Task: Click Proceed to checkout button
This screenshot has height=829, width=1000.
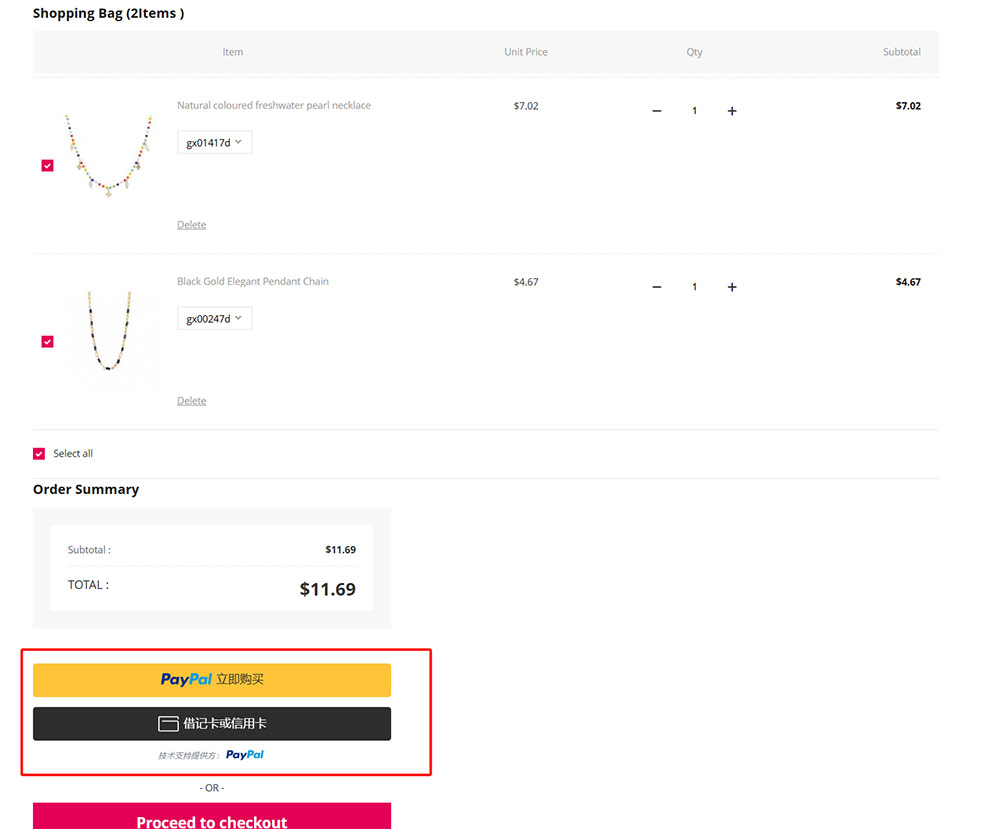Action: [212, 817]
